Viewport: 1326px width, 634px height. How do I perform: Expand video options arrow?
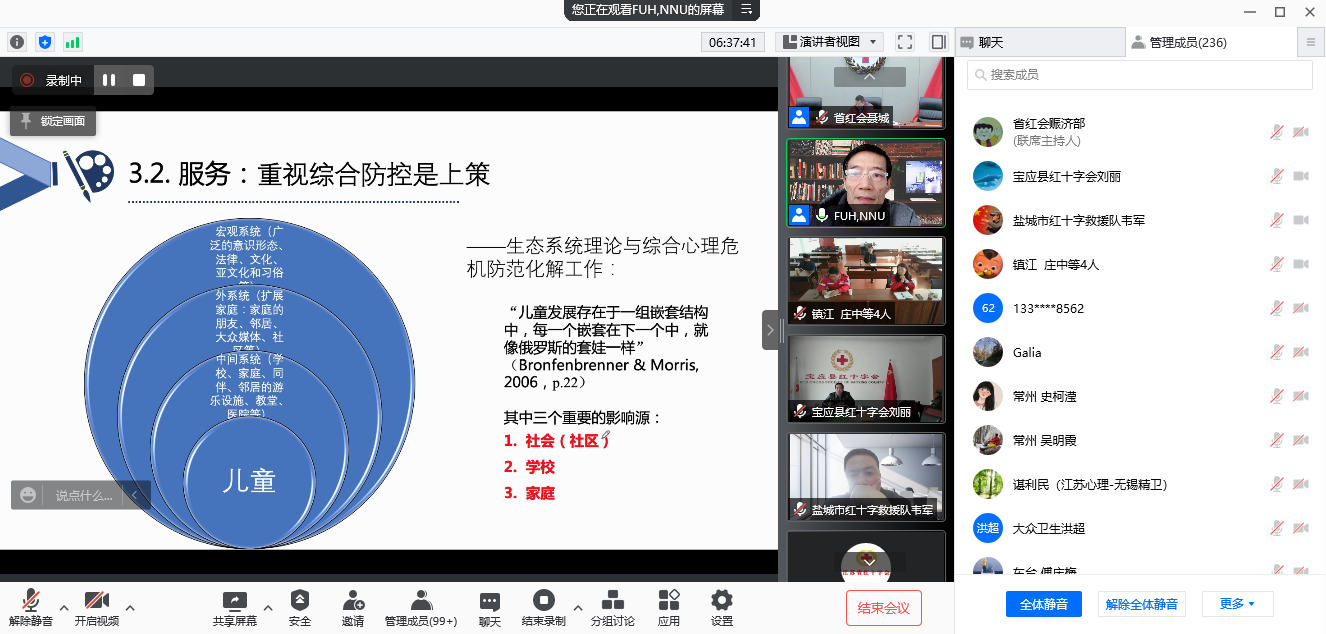(x=129, y=607)
